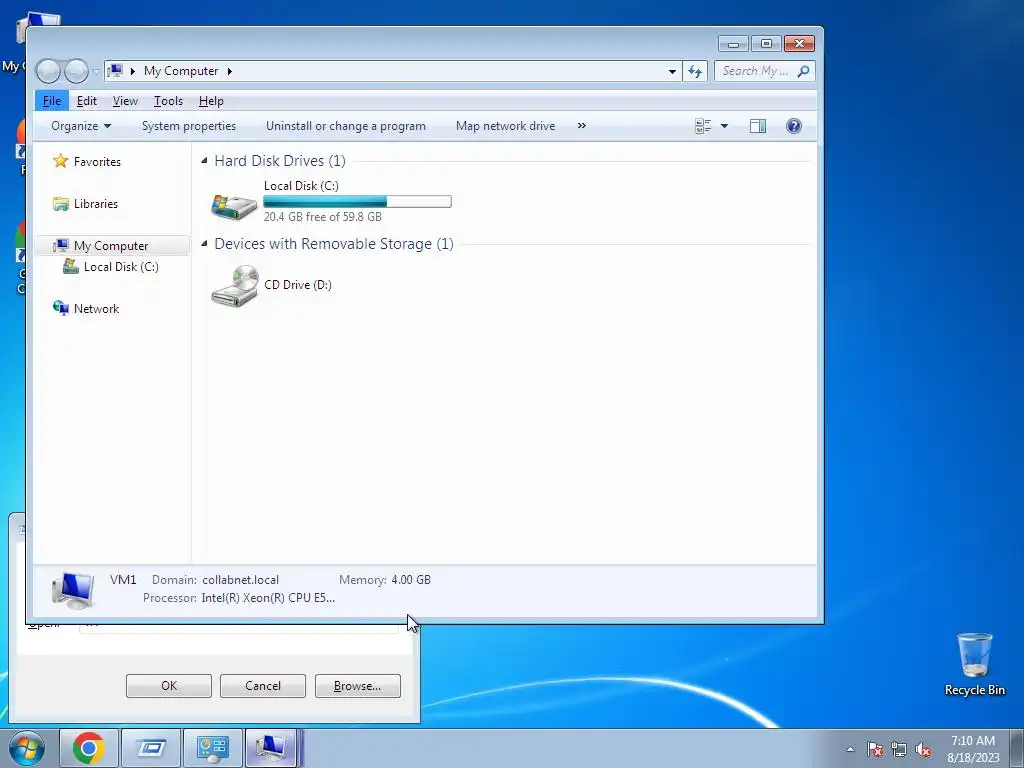The height and width of the screenshot is (768, 1024).
Task: Click the Local Disk (C:) capacity bar
Action: point(357,202)
